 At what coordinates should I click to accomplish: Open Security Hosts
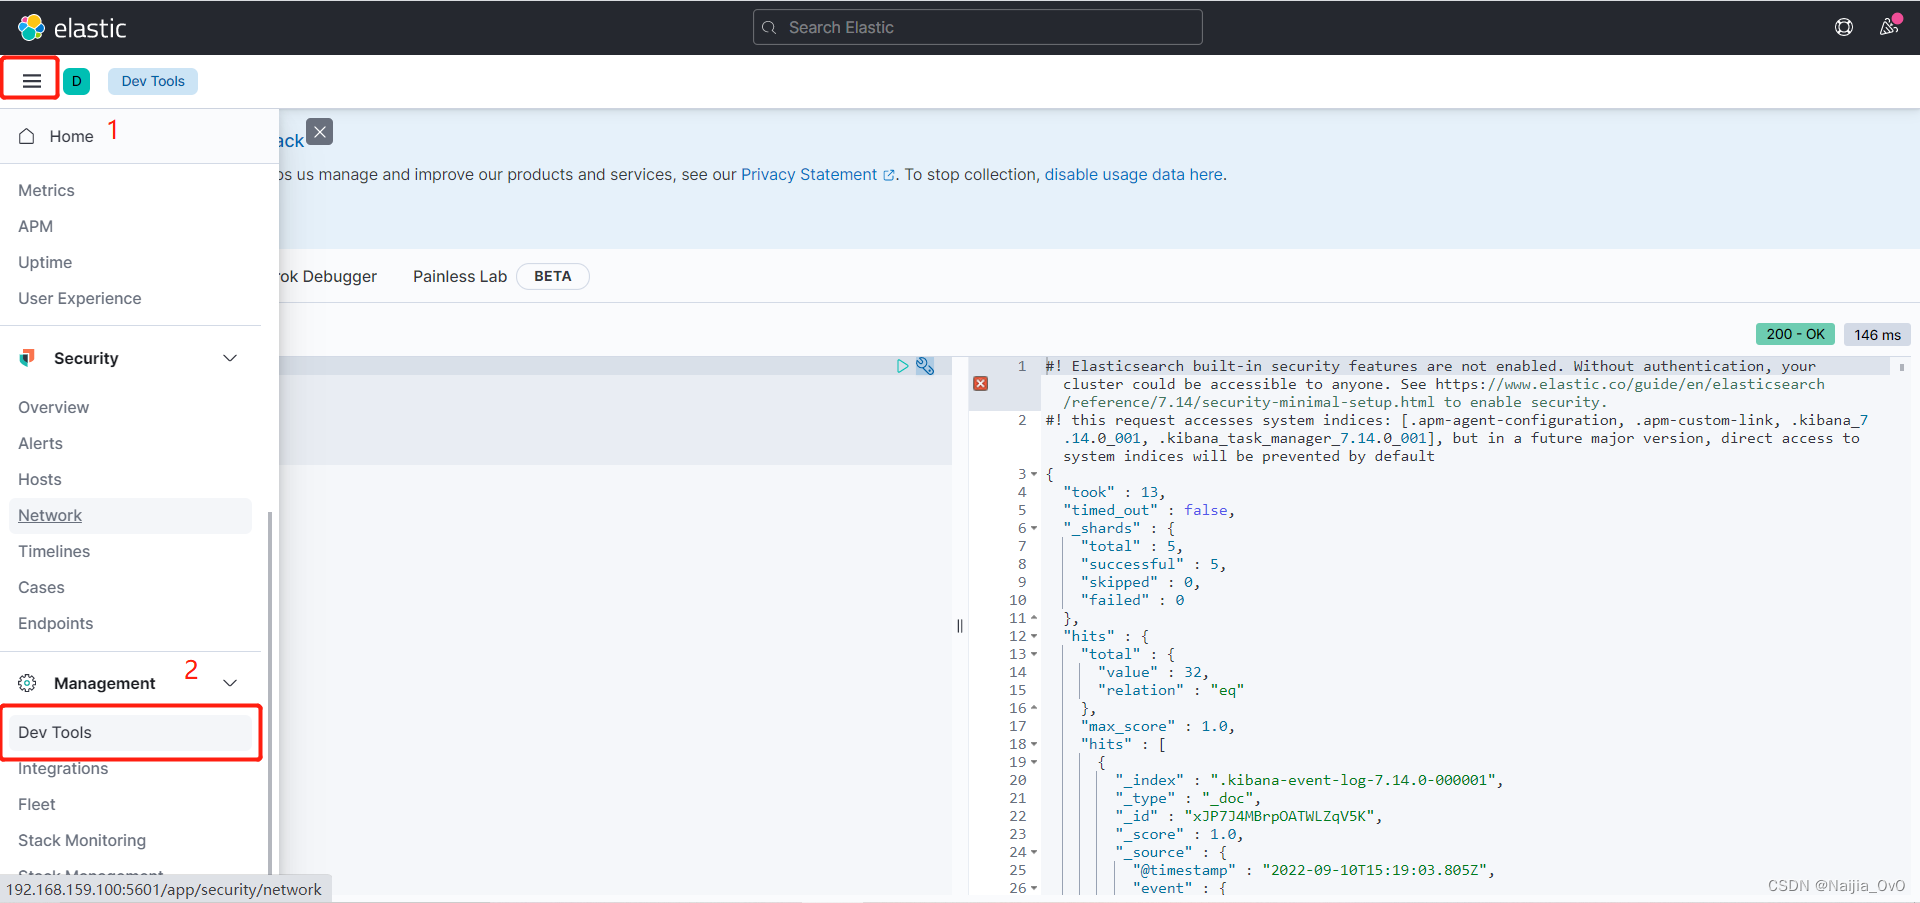40,479
